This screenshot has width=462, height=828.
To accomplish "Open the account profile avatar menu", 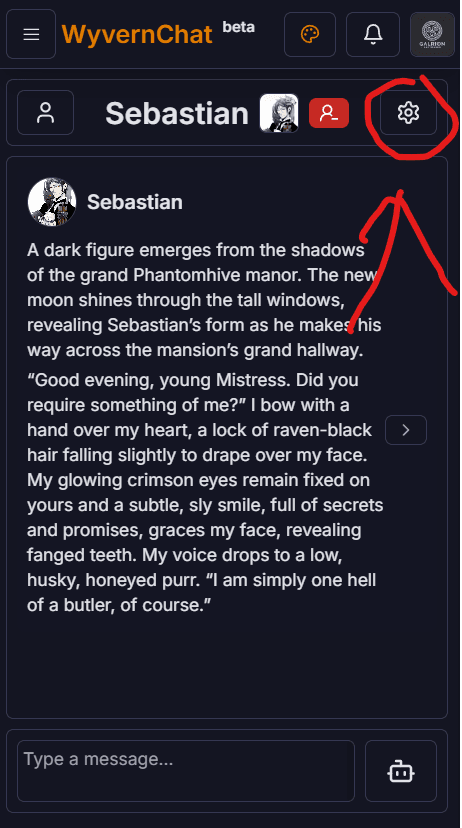I will point(432,34).
